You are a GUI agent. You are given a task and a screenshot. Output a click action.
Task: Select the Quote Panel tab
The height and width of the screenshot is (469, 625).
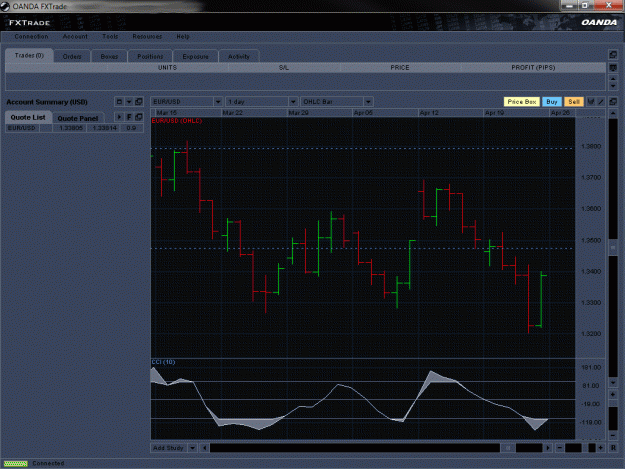pos(78,118)
